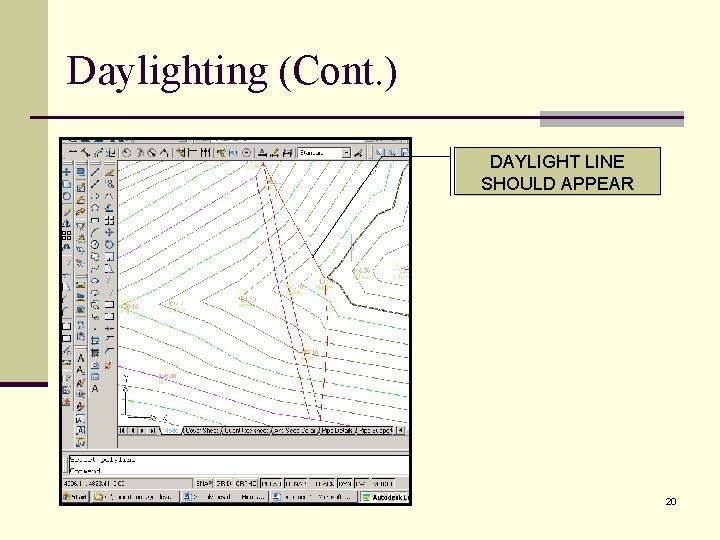This screenshot has width=720, height=540.
Task: Select the Circle draw tool
Action: [95, 244]
